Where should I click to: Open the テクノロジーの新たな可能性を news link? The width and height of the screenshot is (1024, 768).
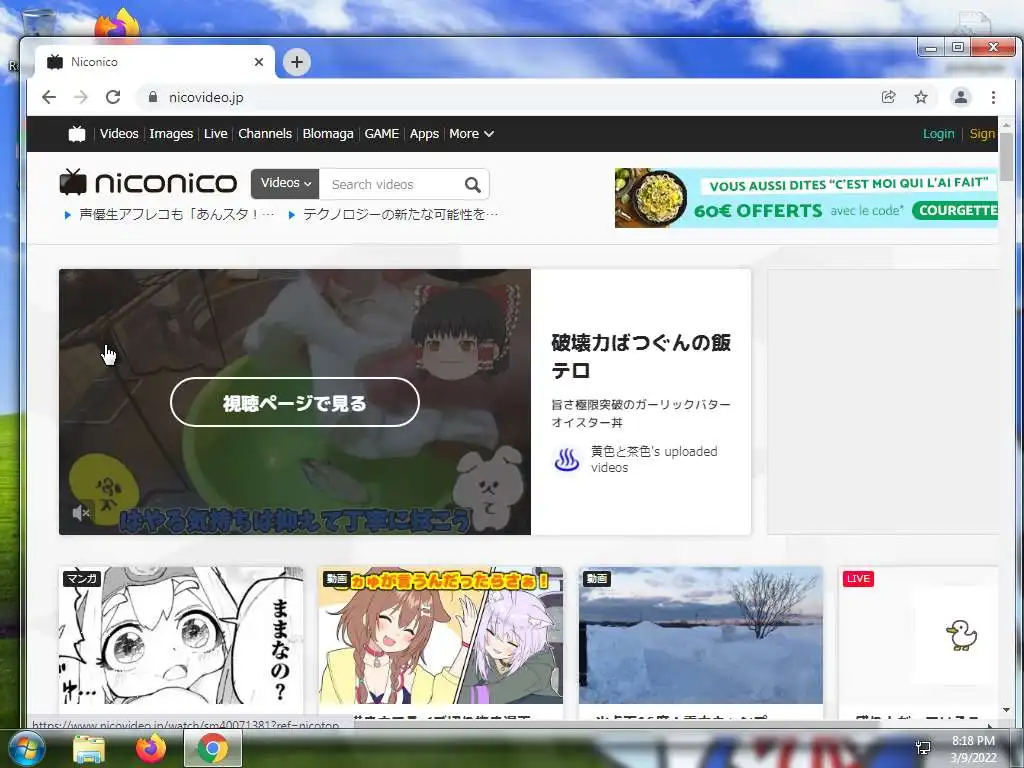(x=400, y=214)
